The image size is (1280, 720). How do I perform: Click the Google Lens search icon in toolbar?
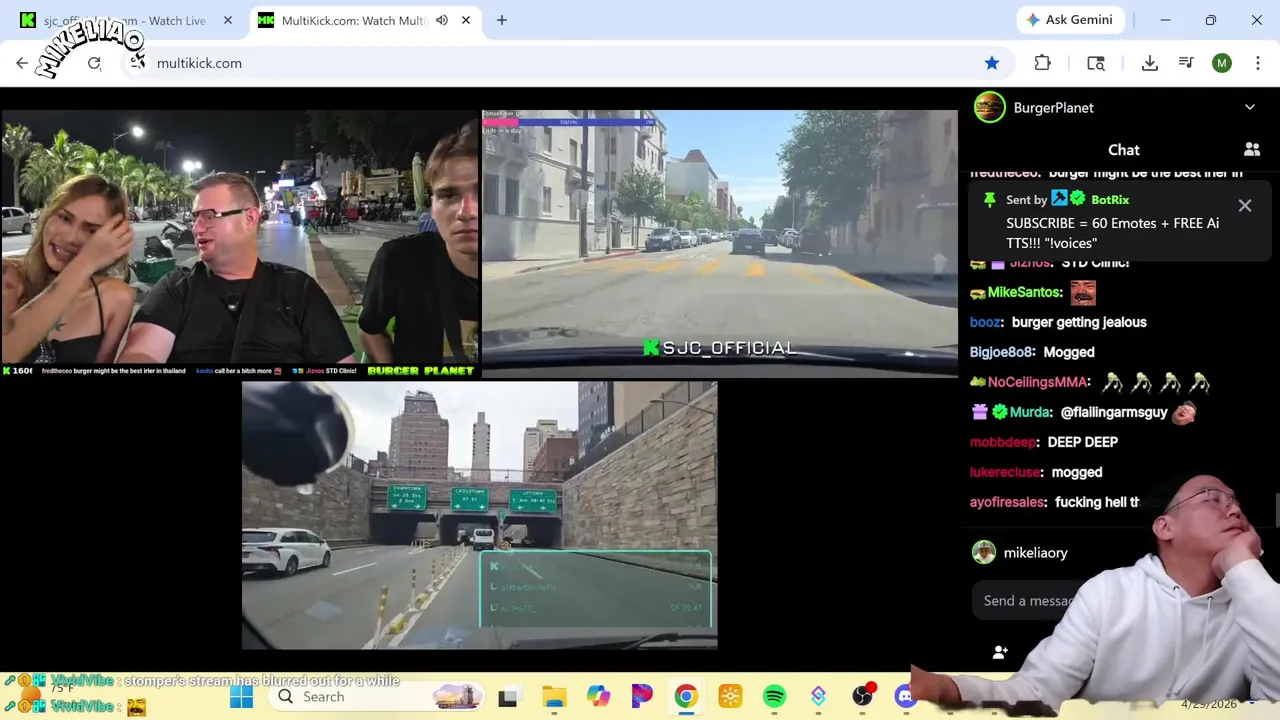1096,63
